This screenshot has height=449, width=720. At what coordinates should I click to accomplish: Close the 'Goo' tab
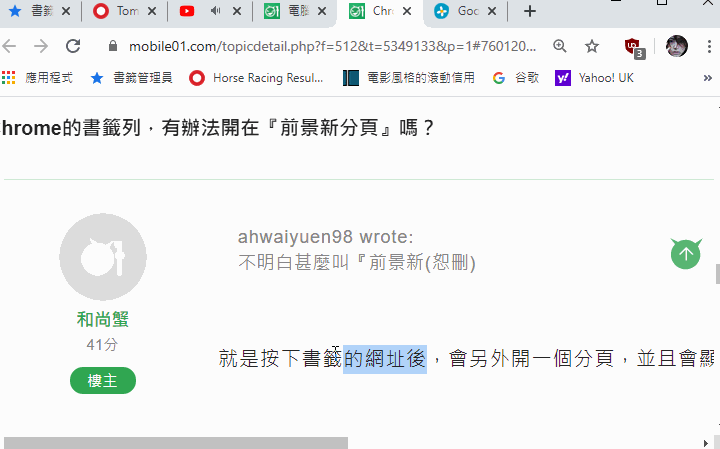click(492, 11)
